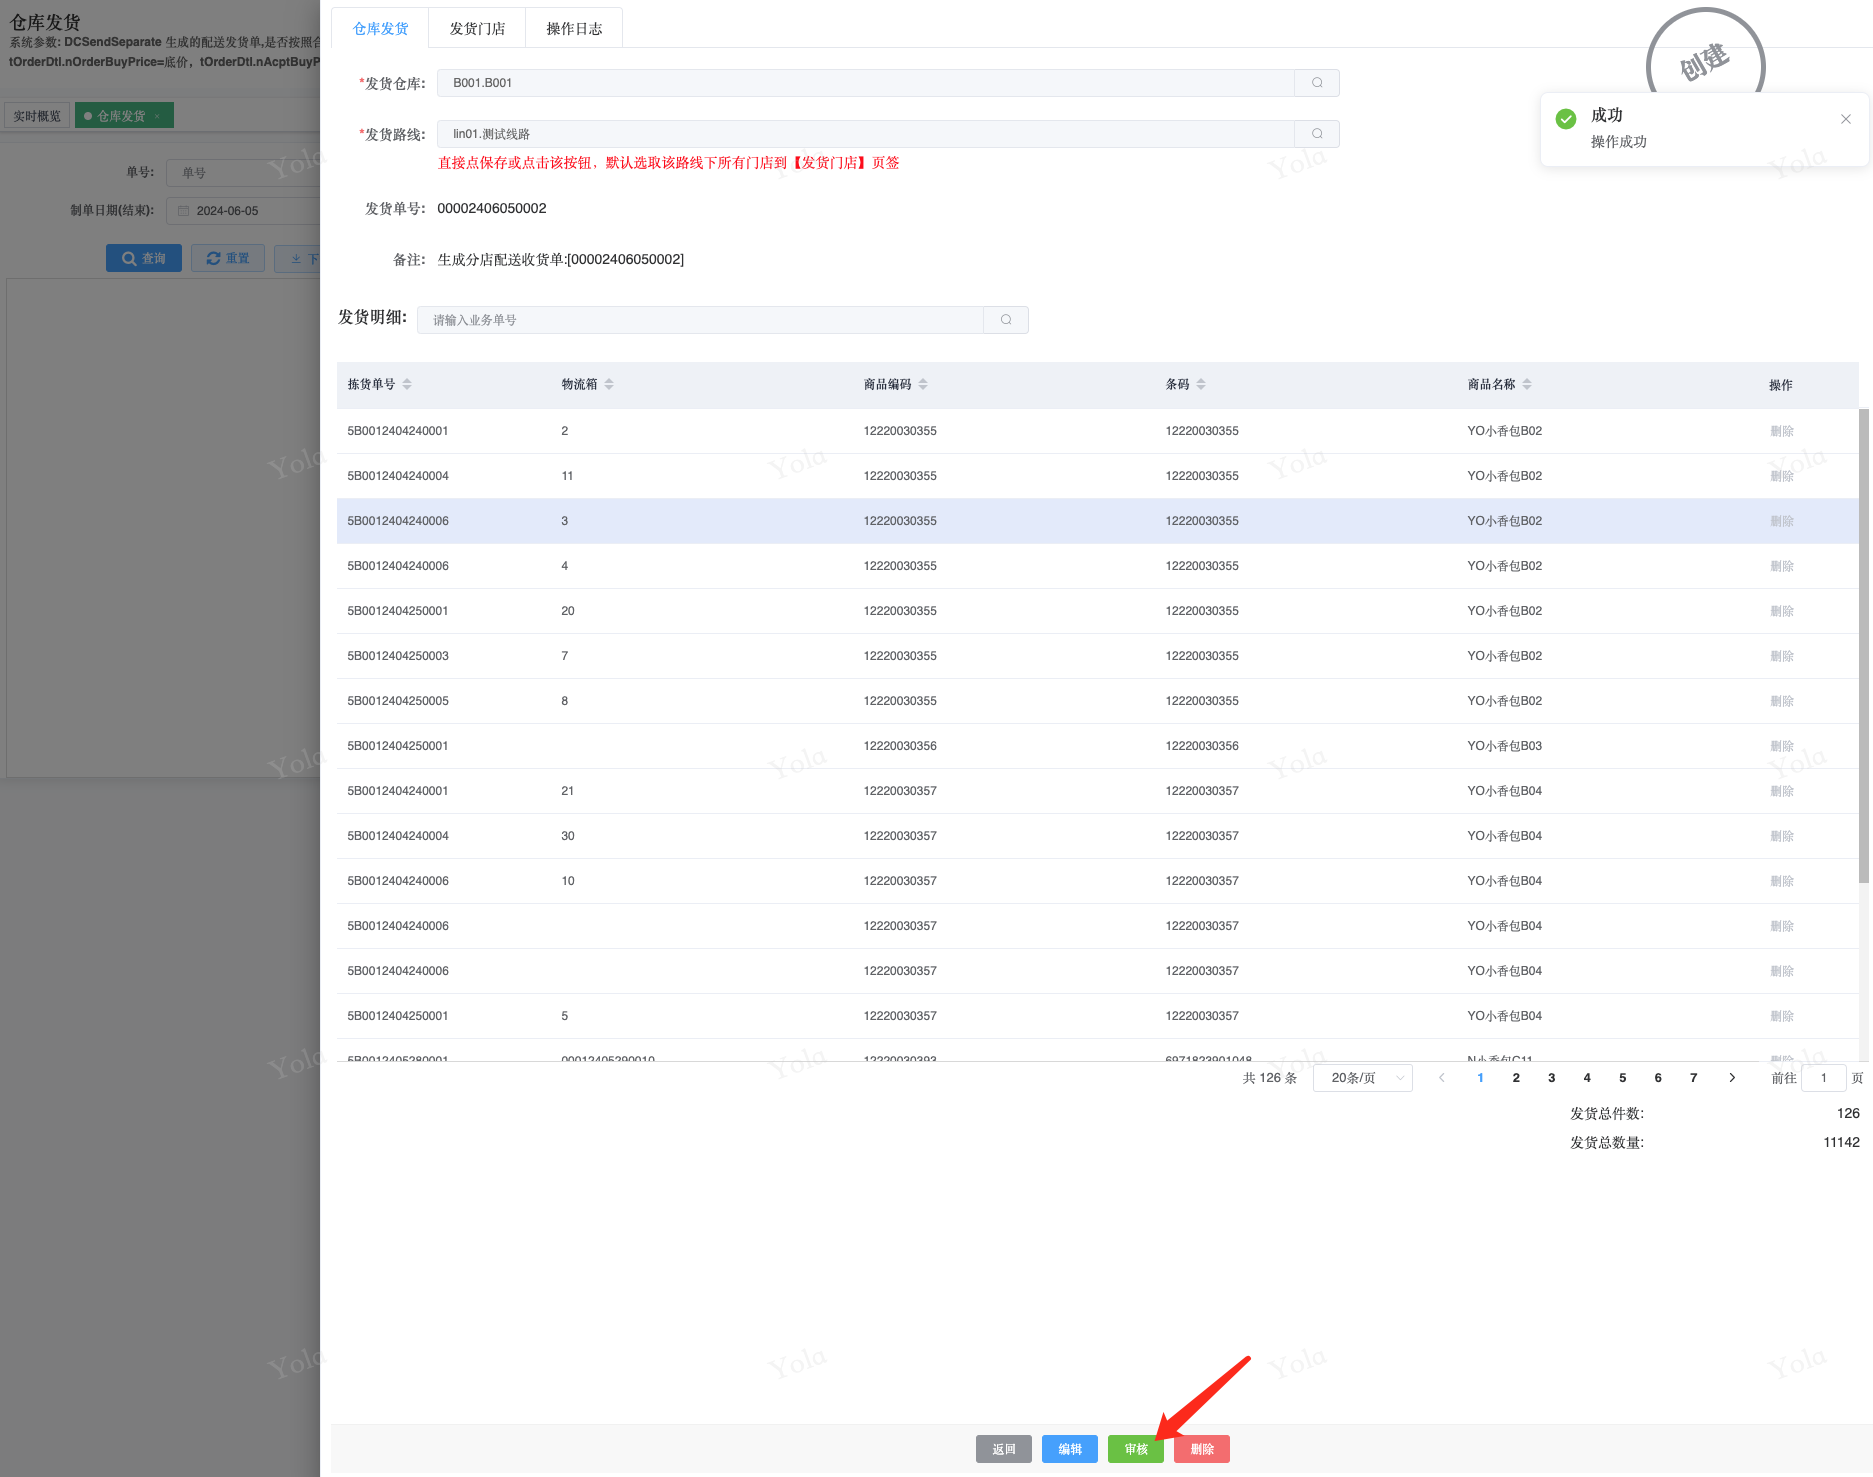Click cell 5B0012404250005 in 拣货单号
Image resolution: width=1873 pixels, height=1477 pixels.
pos(398,701)
